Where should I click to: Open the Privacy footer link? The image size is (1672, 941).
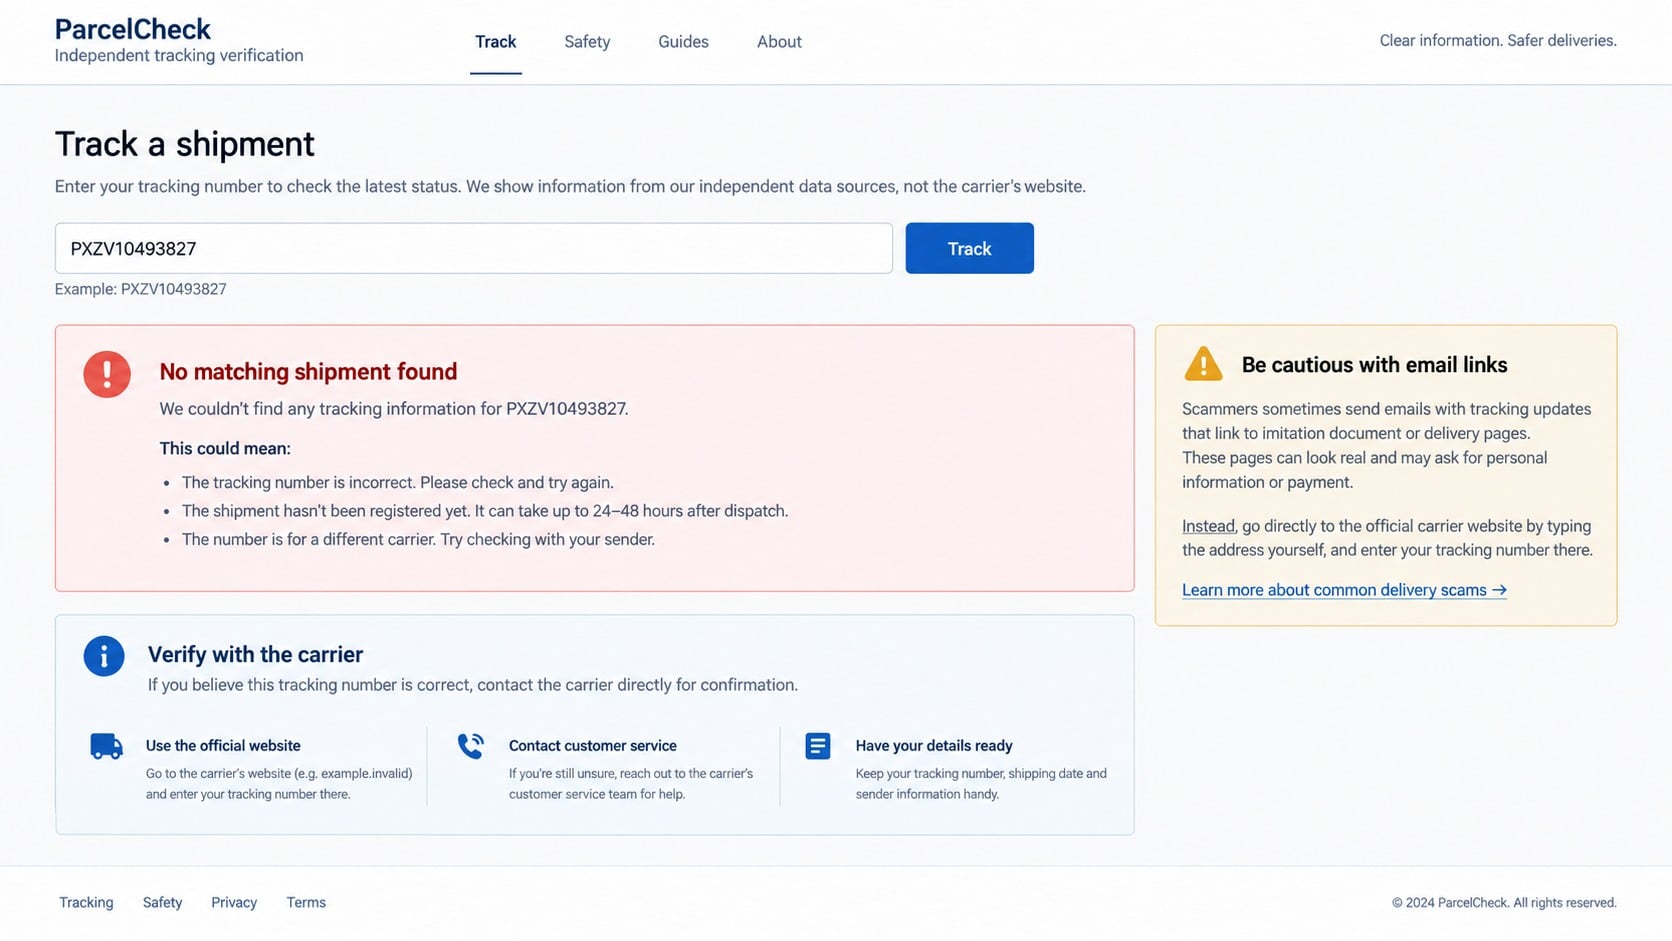234,902
